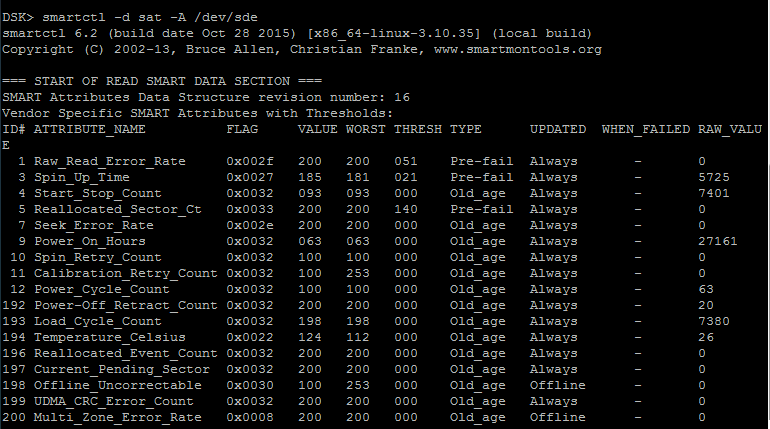770x429 pixels.
Task: Click the smartctl command line text
Action: (x=150, y=17)
